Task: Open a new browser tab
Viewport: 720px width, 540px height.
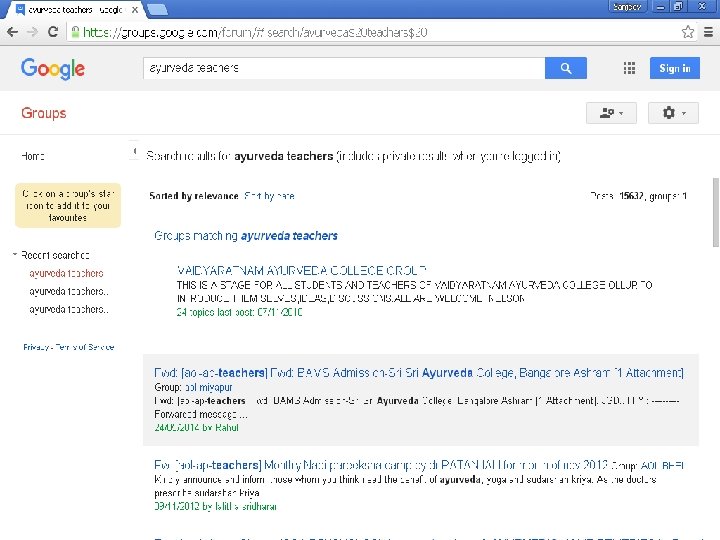Action: tap(158, 9)
